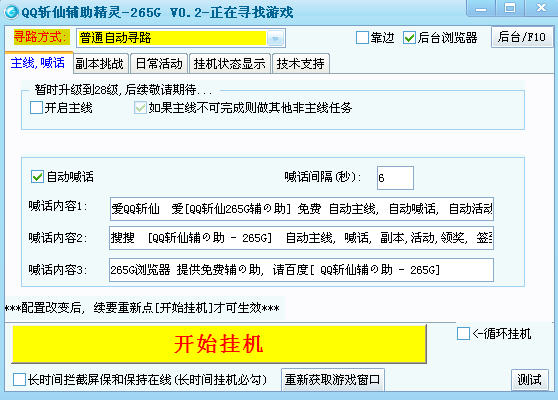Click the 喊话内容2 text field

click(301, 238)
